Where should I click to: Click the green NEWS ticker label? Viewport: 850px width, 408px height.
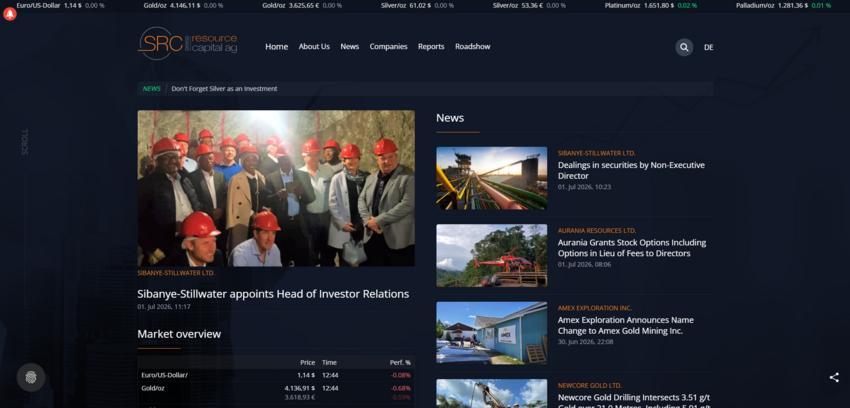pos(152,89)
